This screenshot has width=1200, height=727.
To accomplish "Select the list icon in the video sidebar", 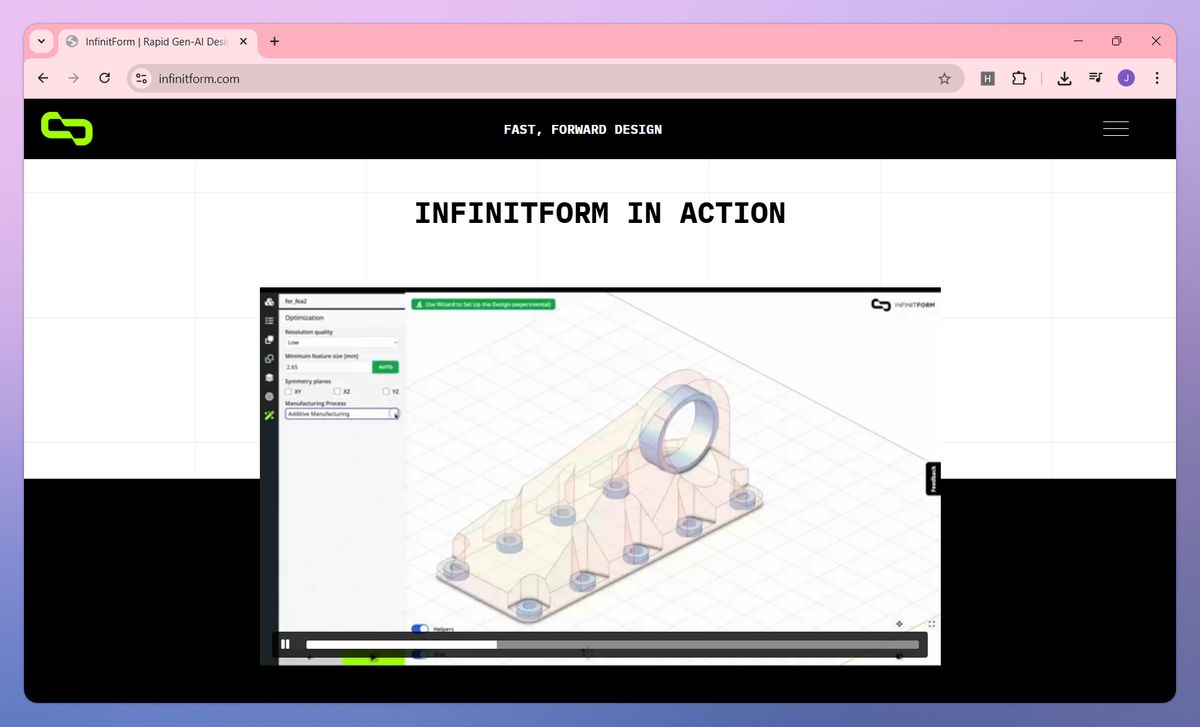I will click(x=269, y=321).
